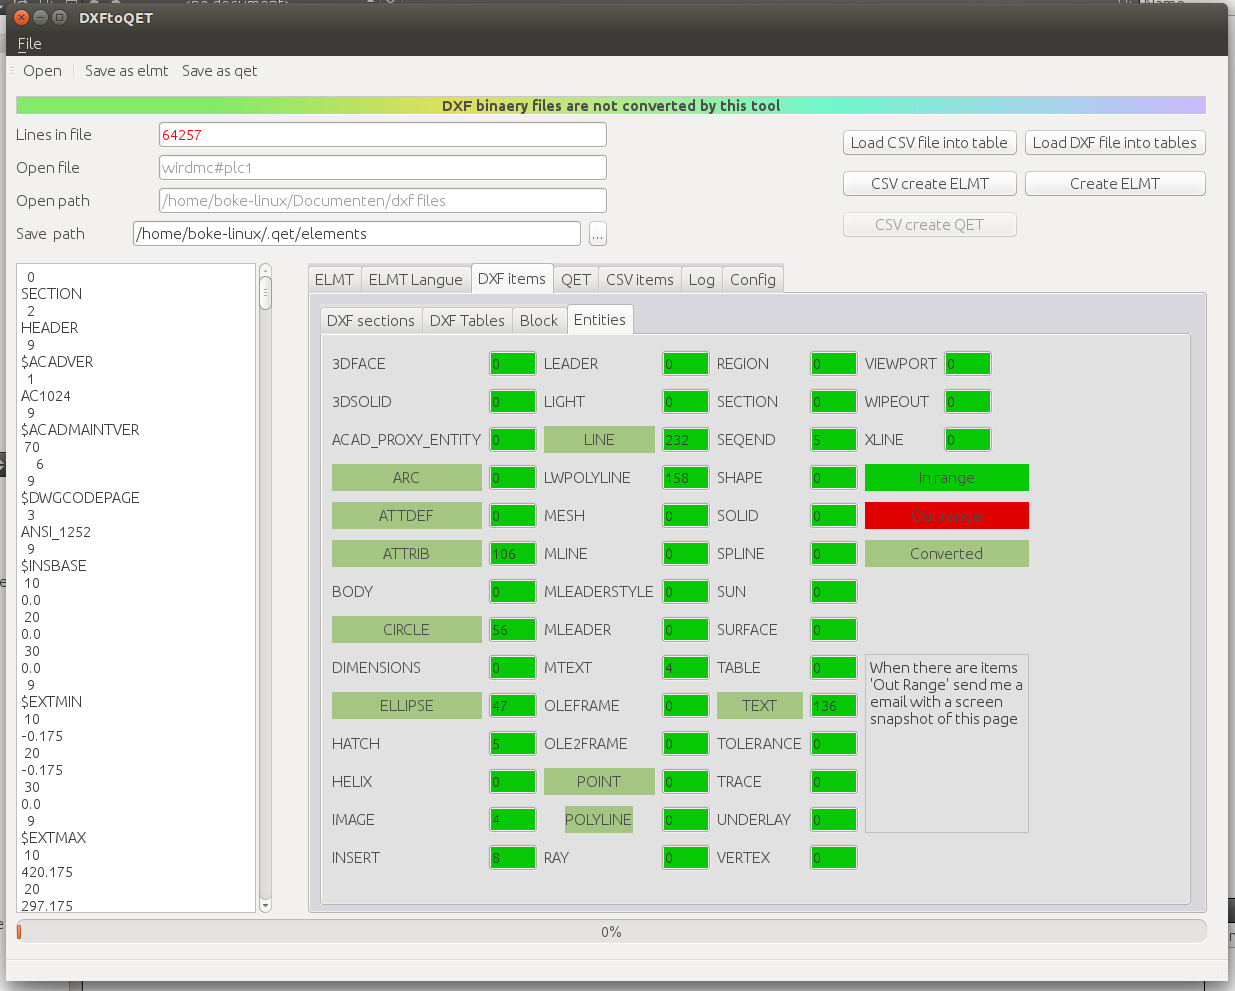
Task: Select $EXTMAX line in DXF list
Action: (54, 838)
